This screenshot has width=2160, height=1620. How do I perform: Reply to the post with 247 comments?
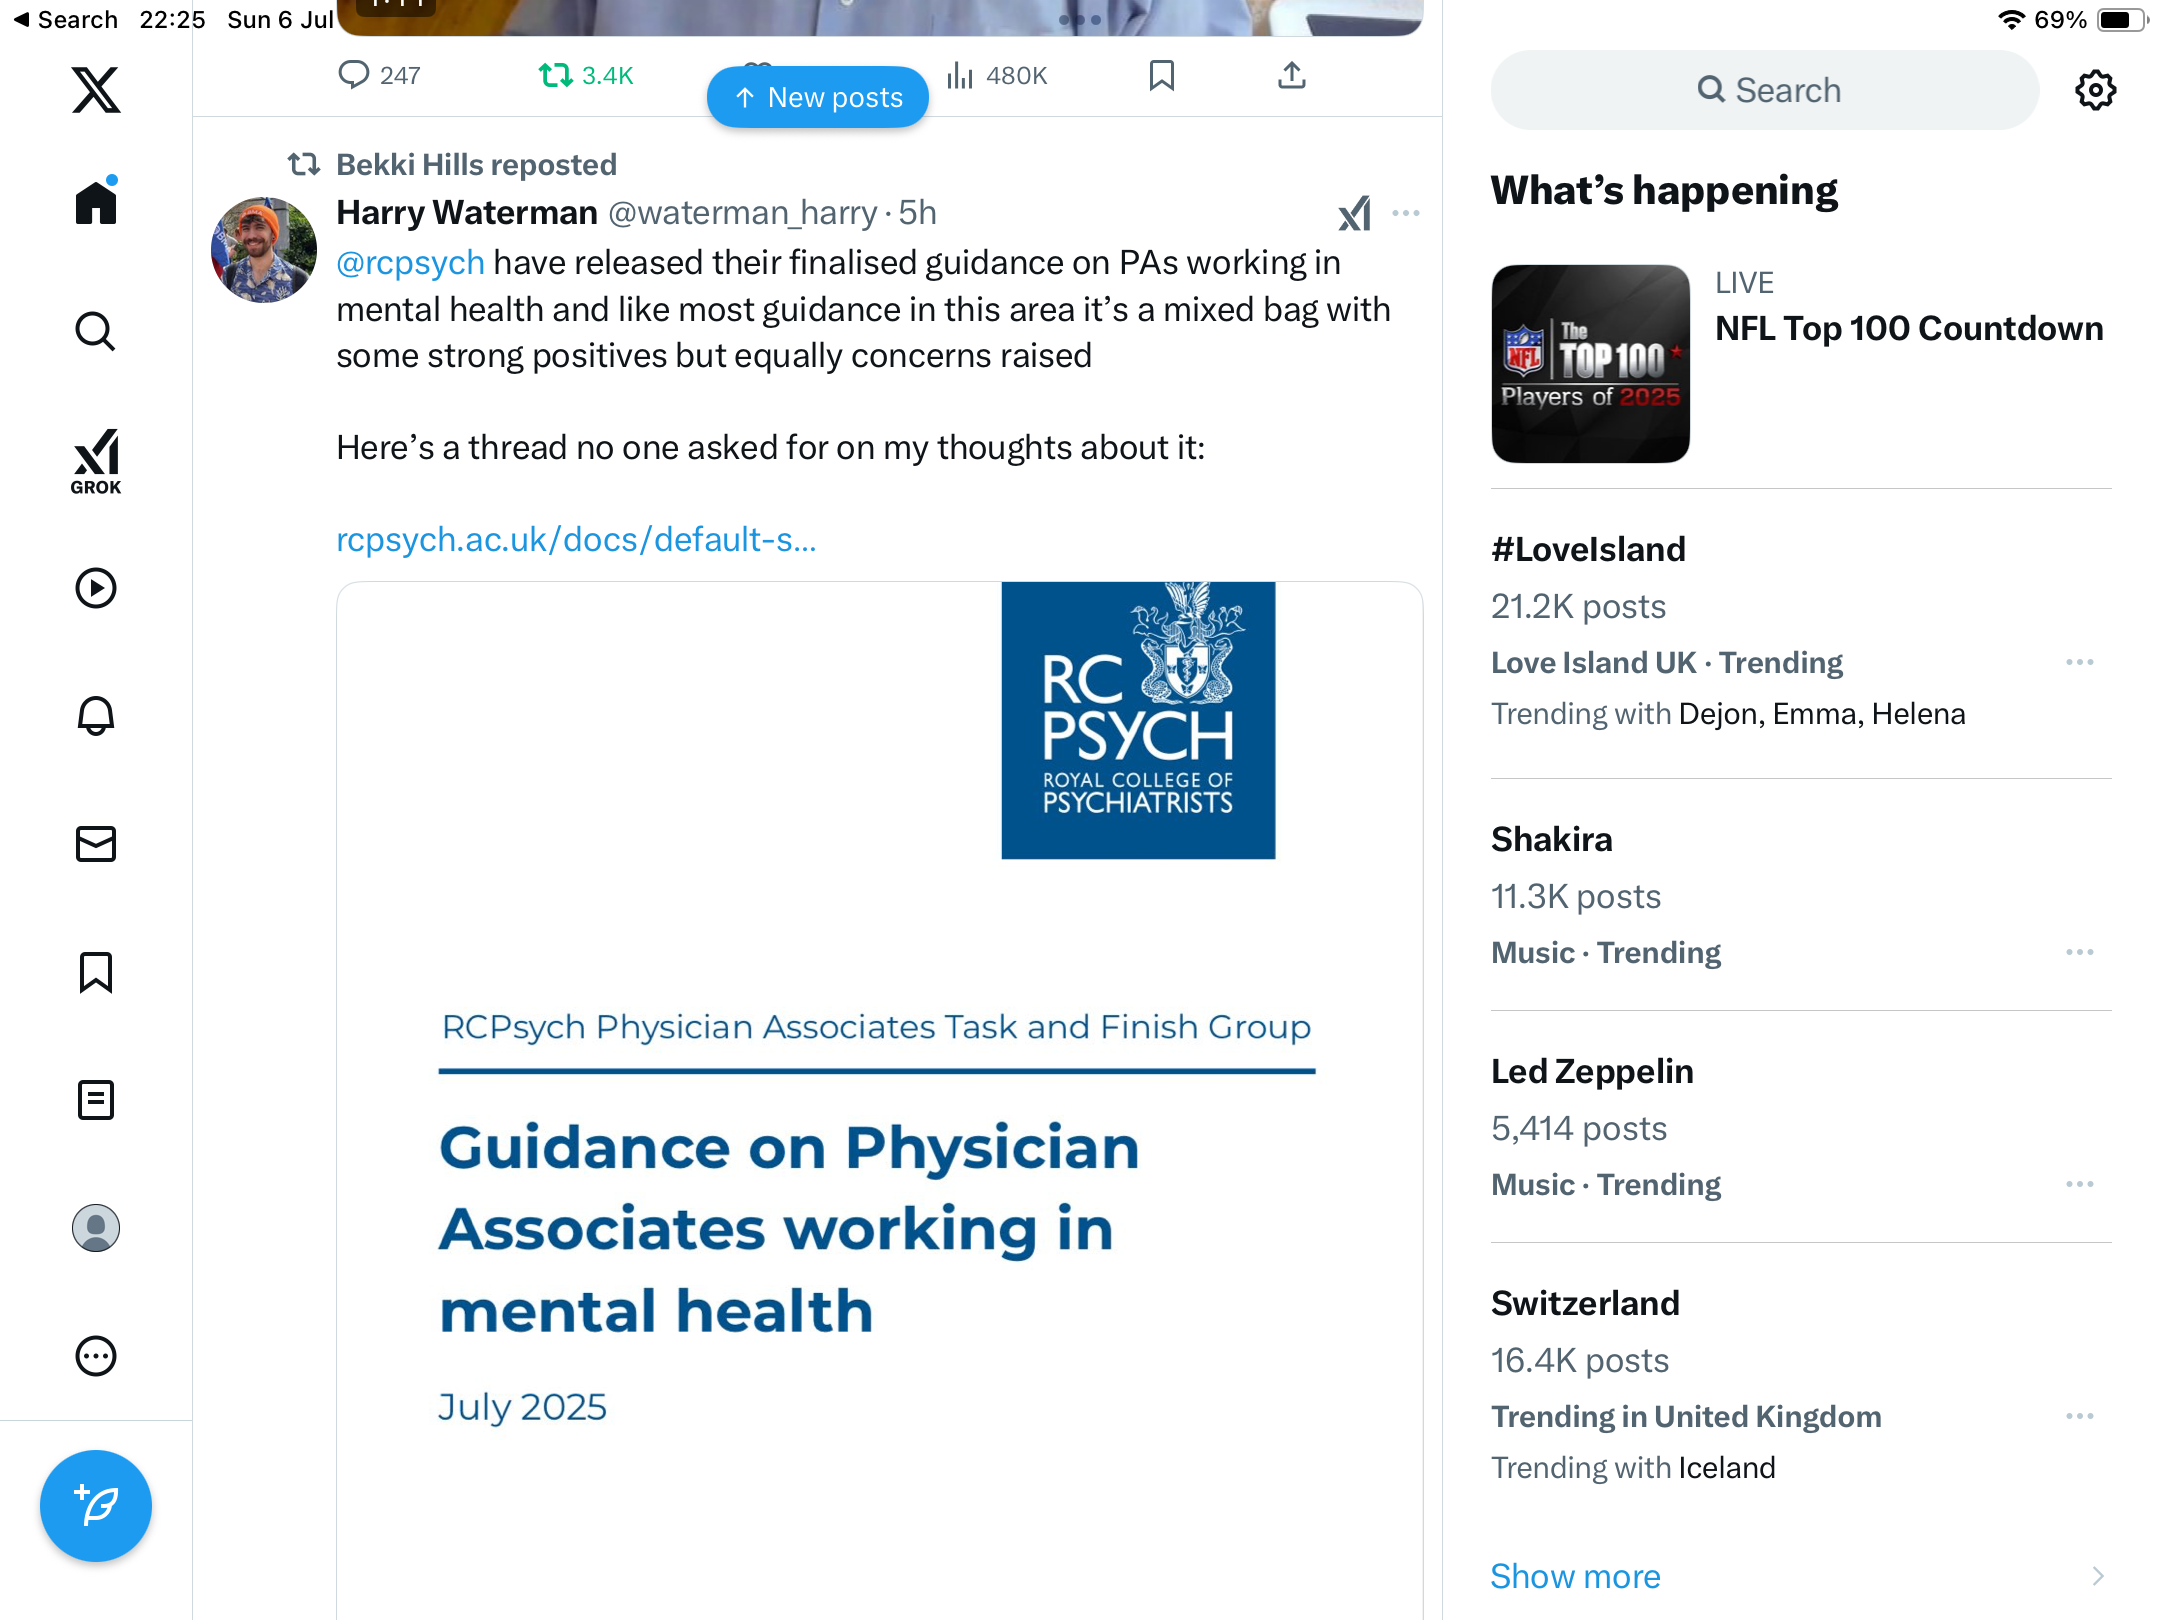pyautogui.click(x=379, y=75)
